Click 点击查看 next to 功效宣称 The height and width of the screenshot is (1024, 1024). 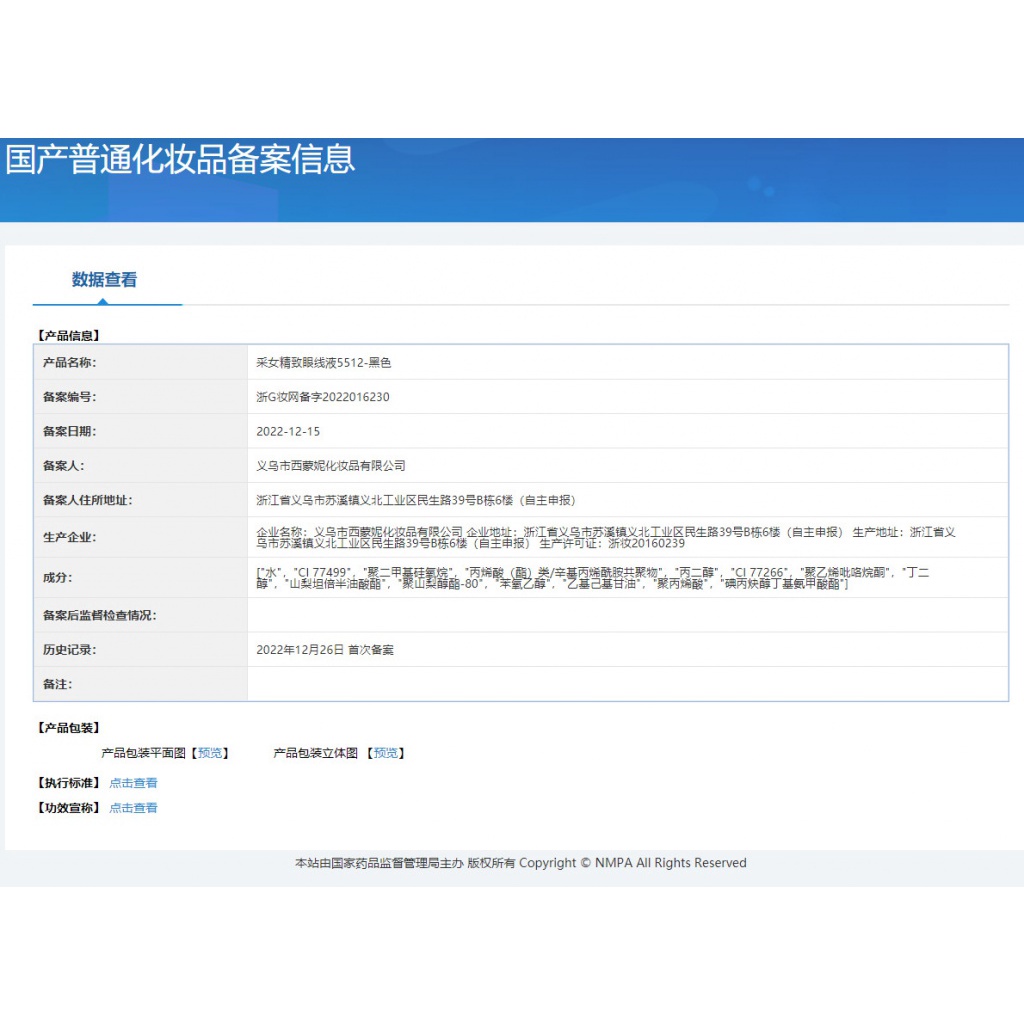click(133, 808)
